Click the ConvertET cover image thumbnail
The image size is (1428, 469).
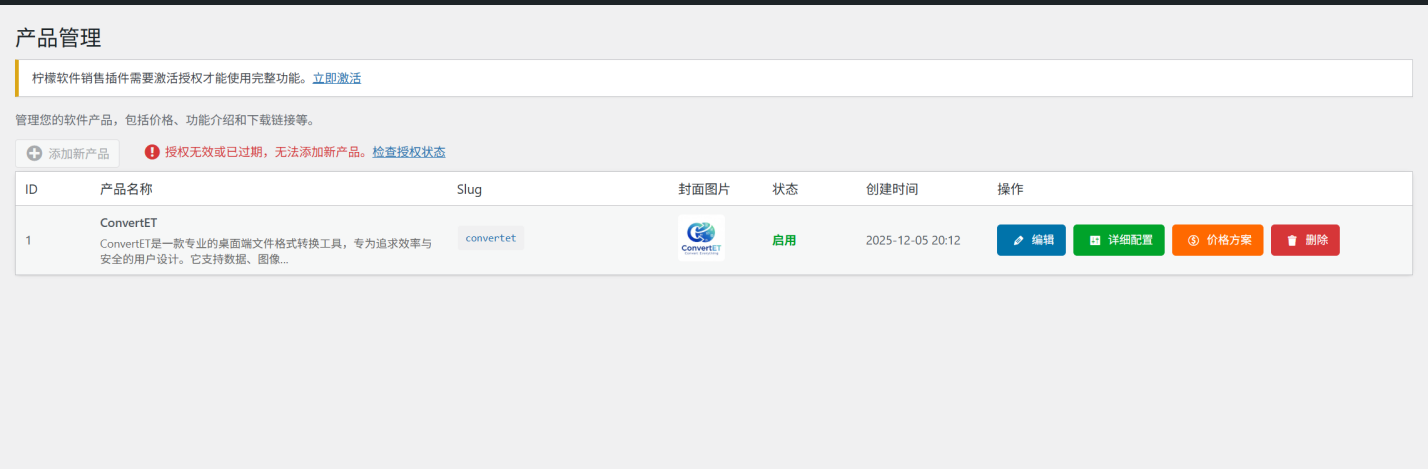coord(701,239)
